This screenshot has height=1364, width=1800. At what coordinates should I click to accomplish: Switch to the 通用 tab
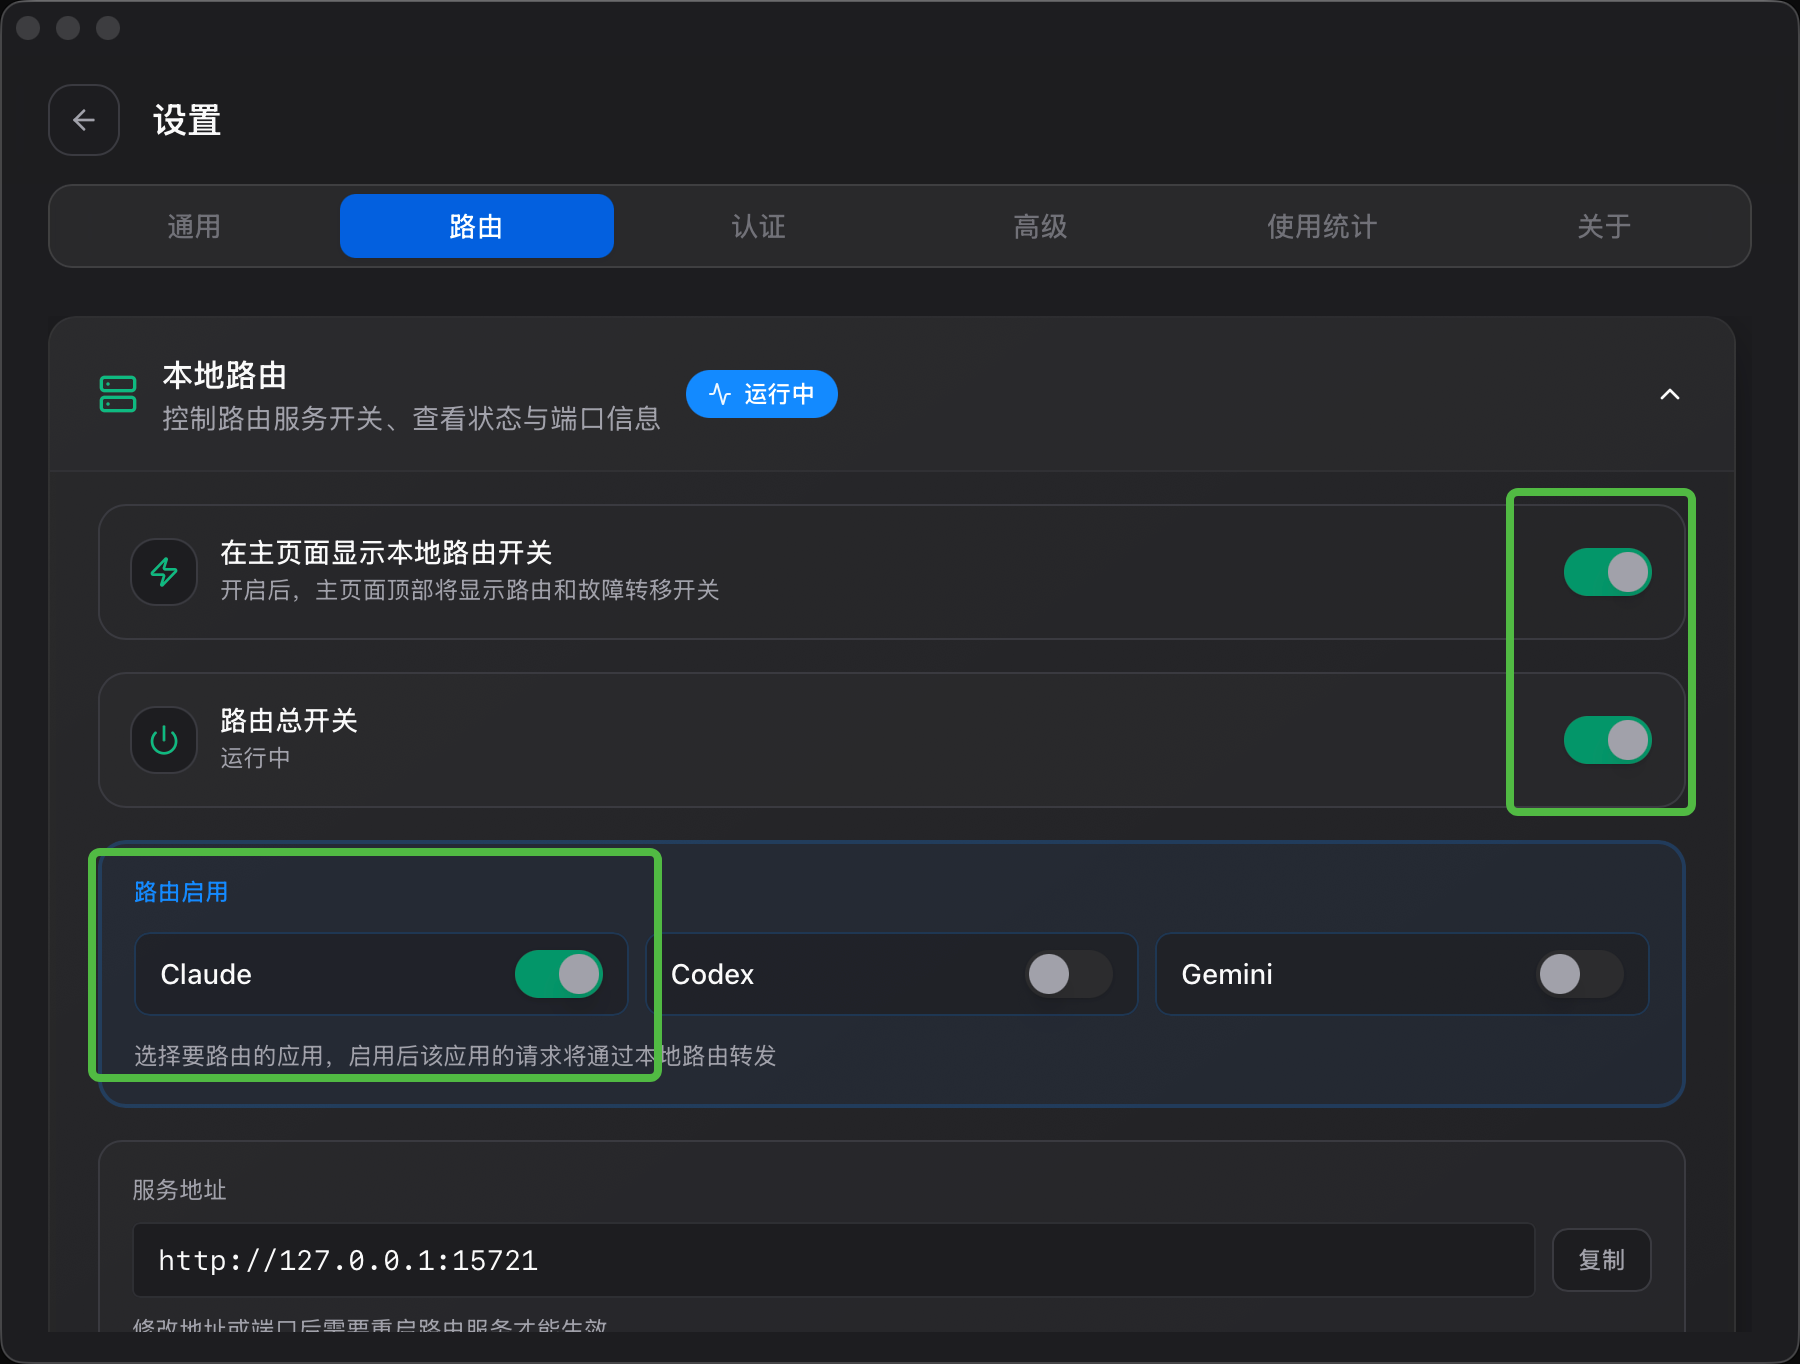(x=194, y=226)
